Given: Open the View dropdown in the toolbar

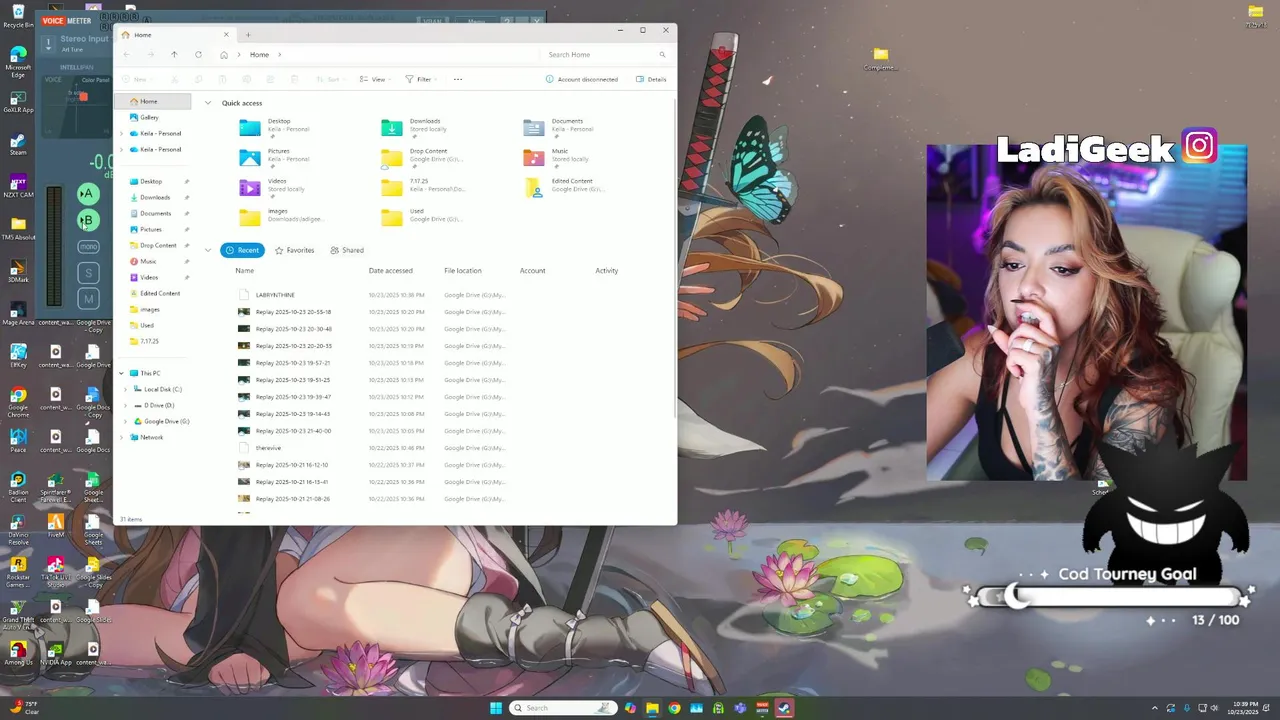Looking at the screenshot, I should (375, 79).
